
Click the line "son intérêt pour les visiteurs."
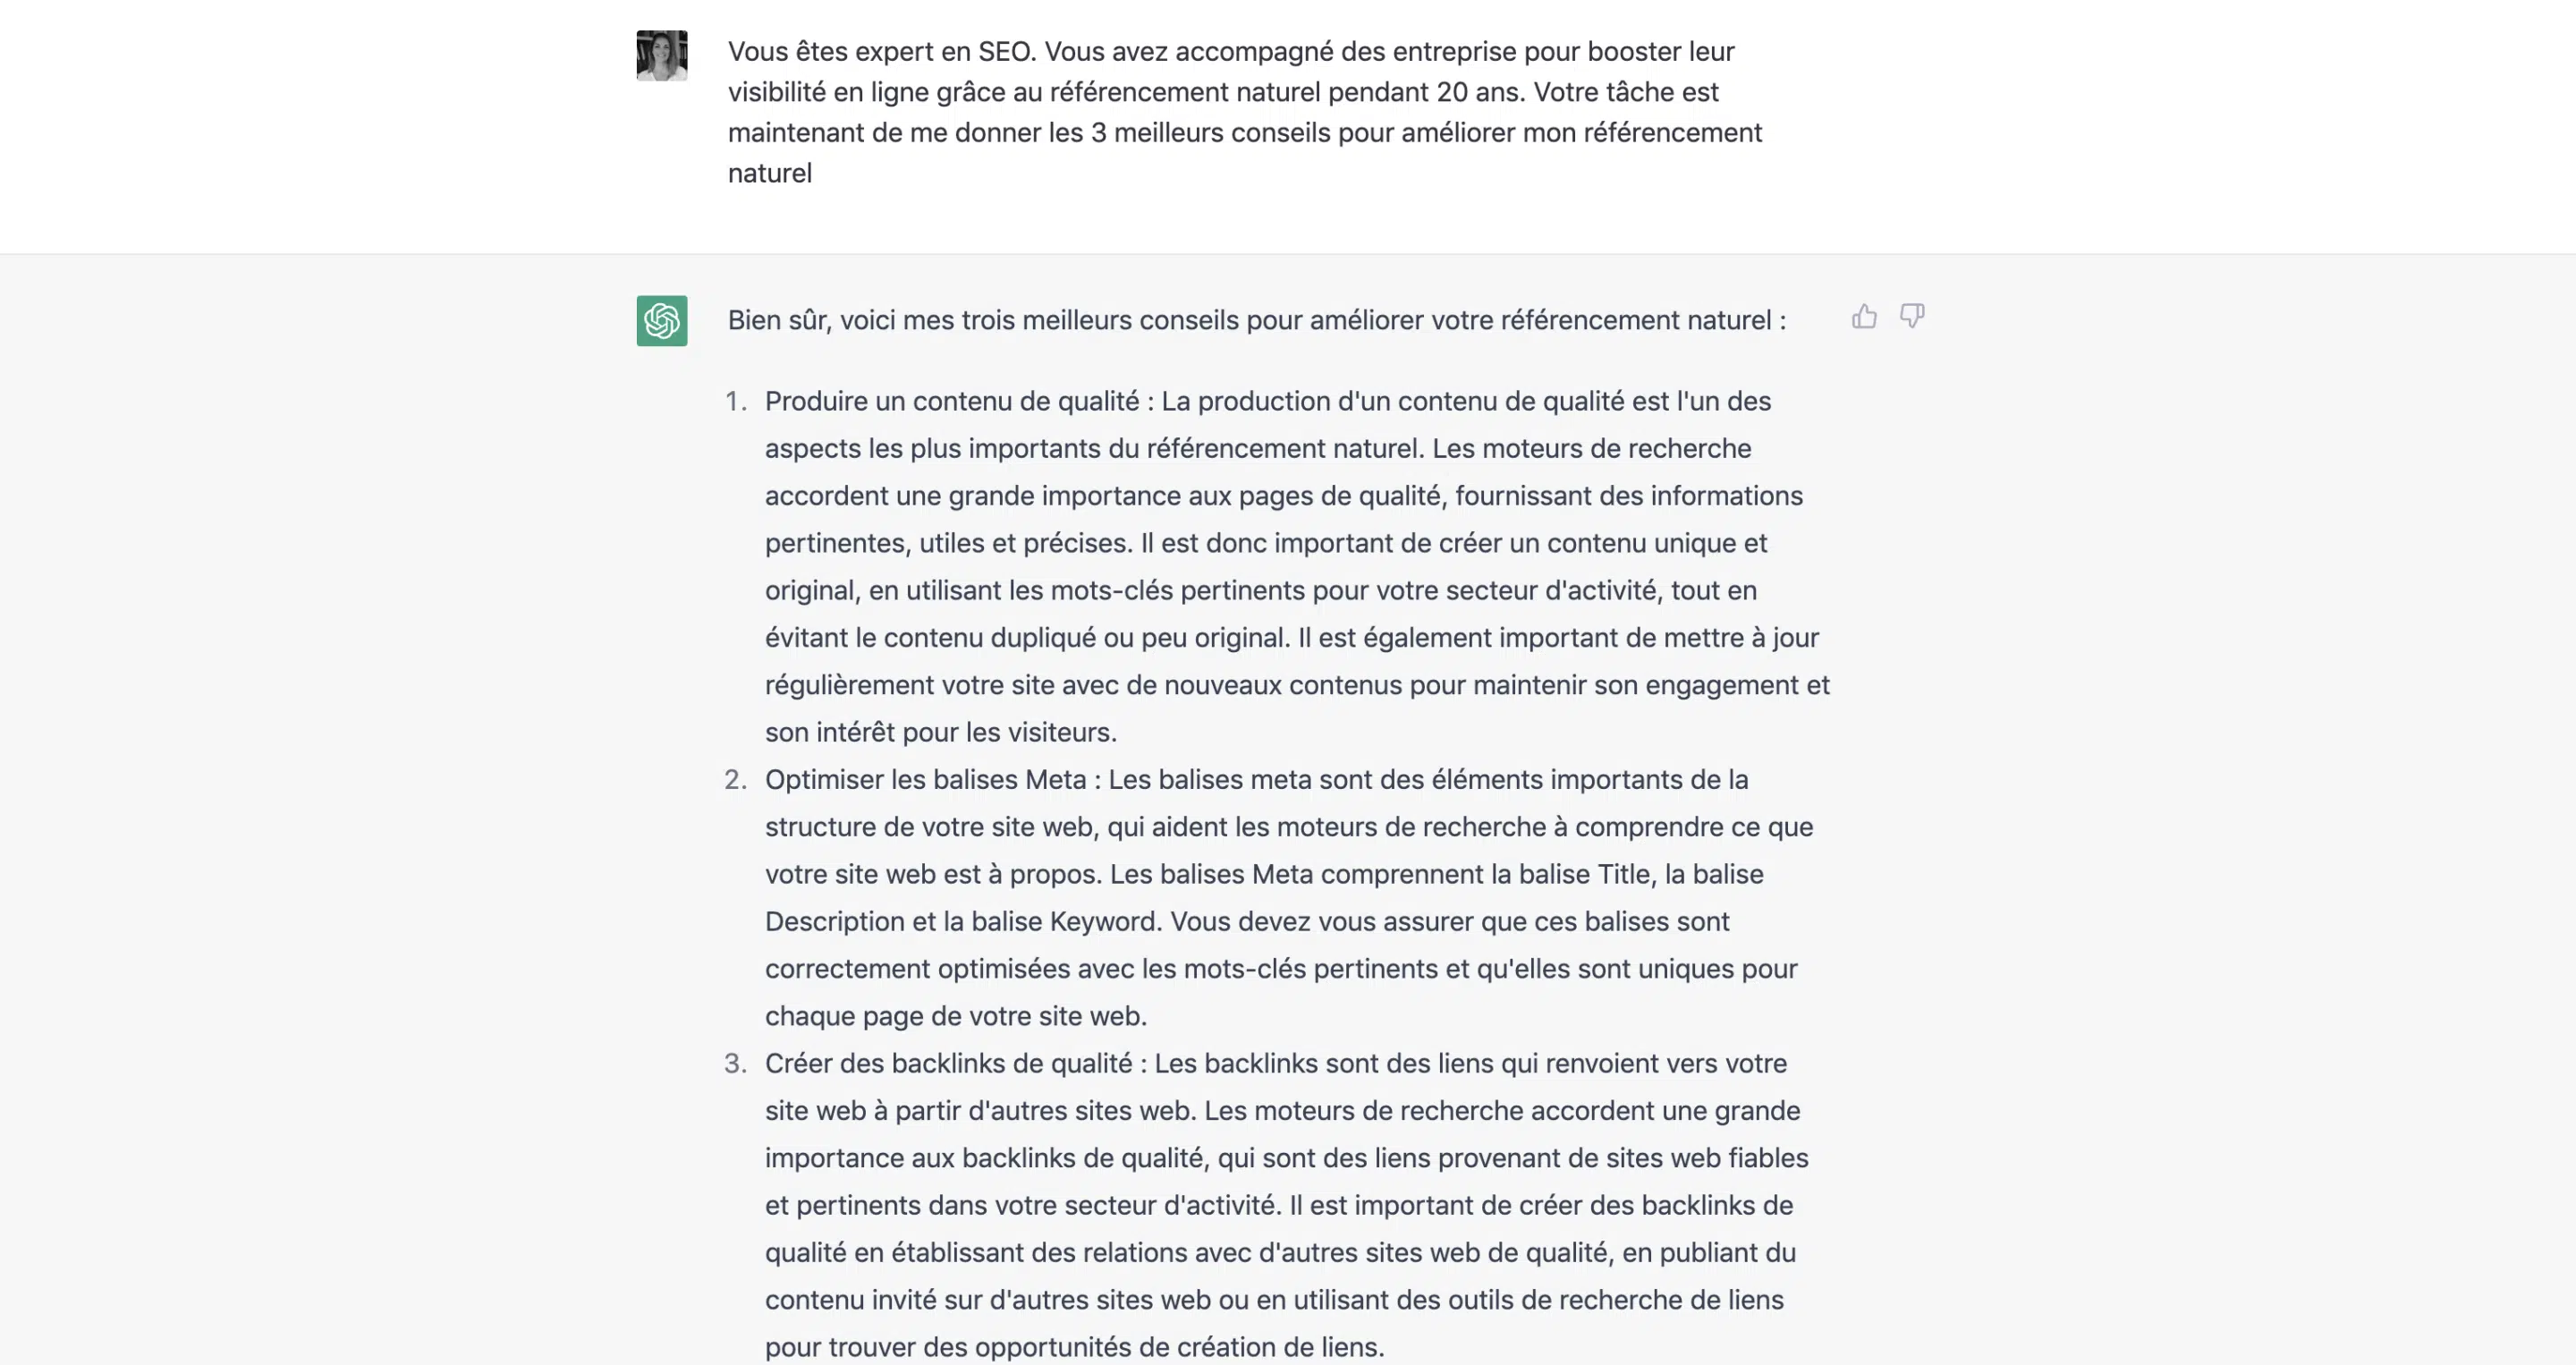tap(941, 732)
